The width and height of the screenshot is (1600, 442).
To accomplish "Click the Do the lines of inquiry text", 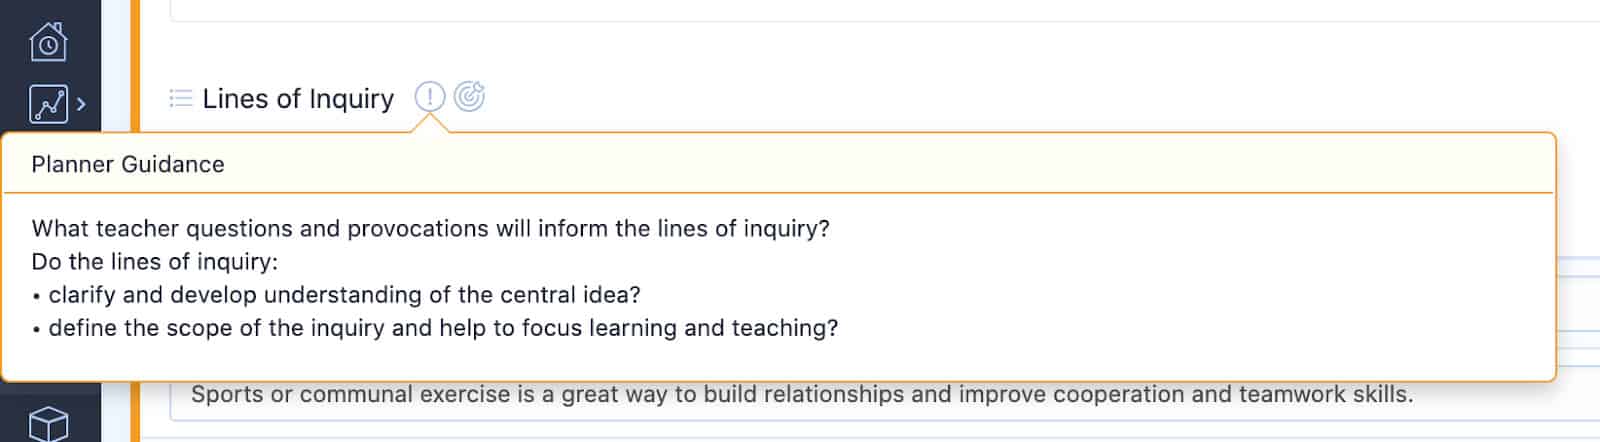I will [155, 261].
